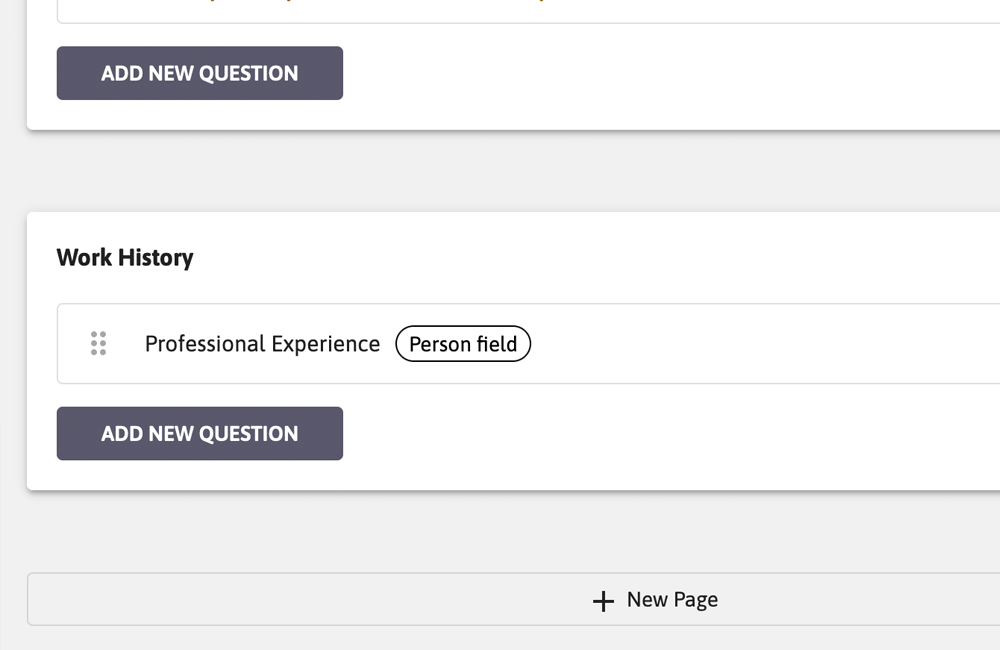
Task: Grab the drag handle beside Professional Experience
Action: [98, 343]
